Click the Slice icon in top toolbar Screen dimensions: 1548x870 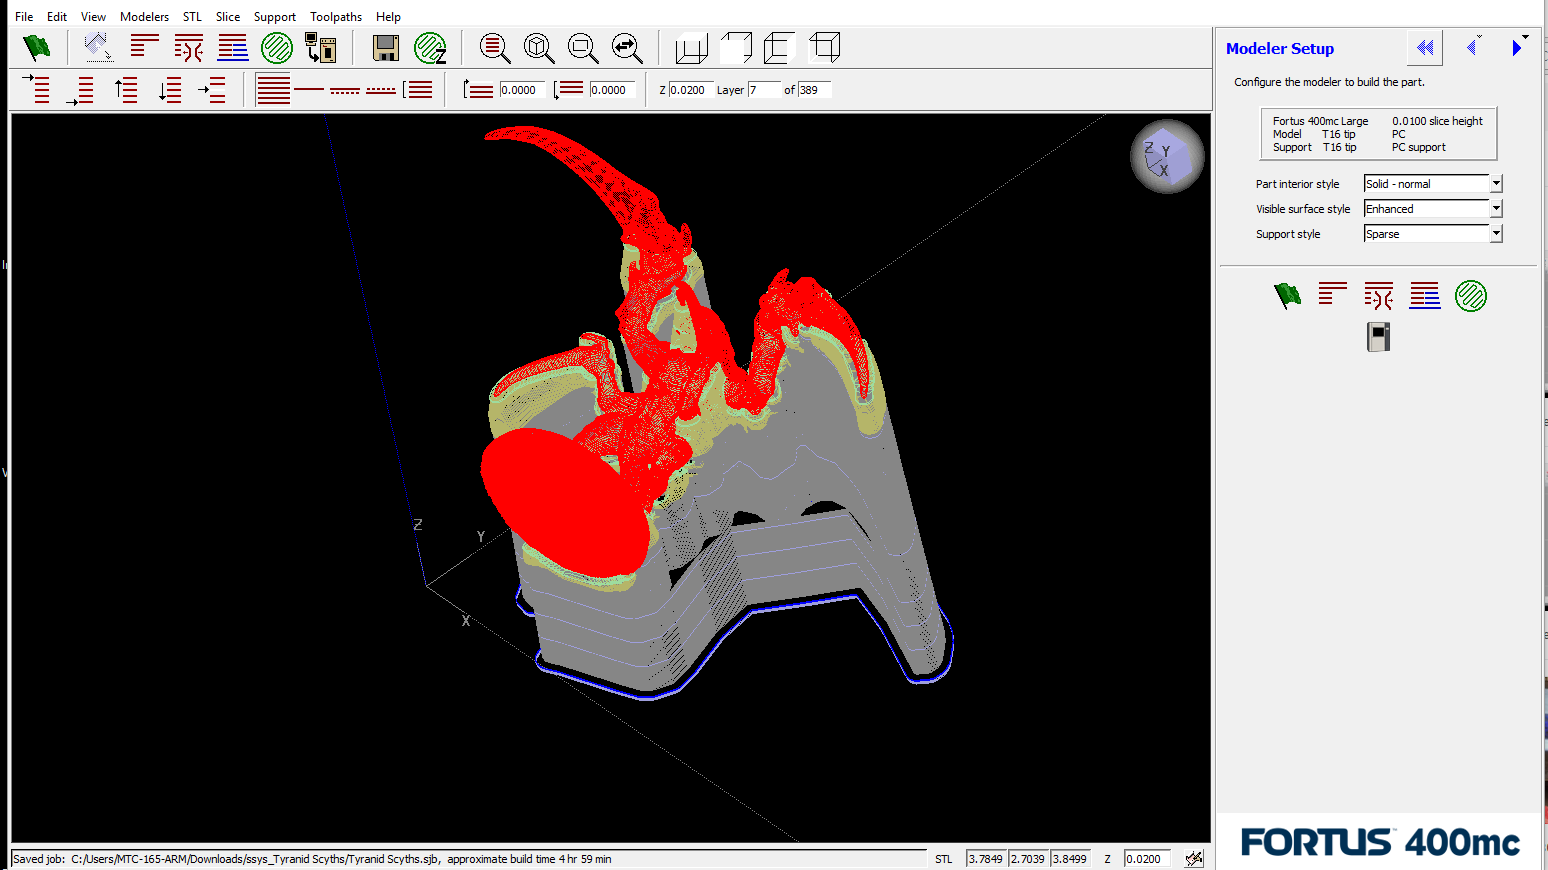[x=145, y=47]
